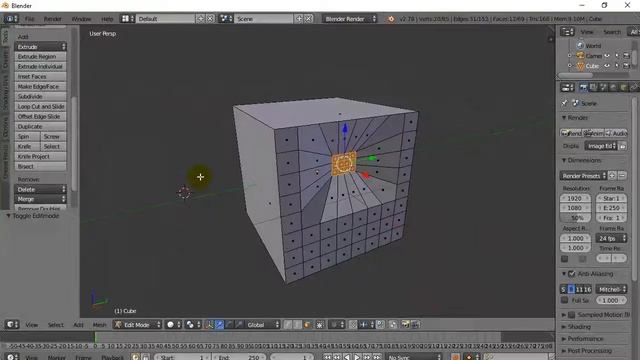Add a render preset with plus icon
The width and height of the screenshot is (640, 360).
click(612, 176)
